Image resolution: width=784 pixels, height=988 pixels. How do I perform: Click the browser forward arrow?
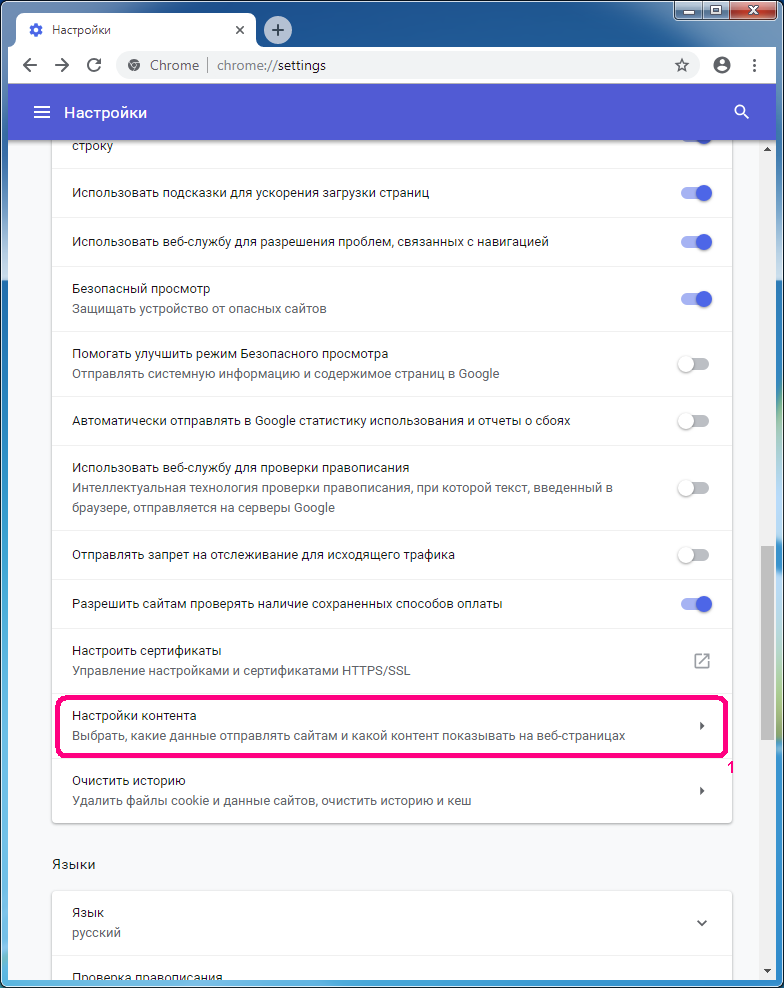click(x=62, y=65)
